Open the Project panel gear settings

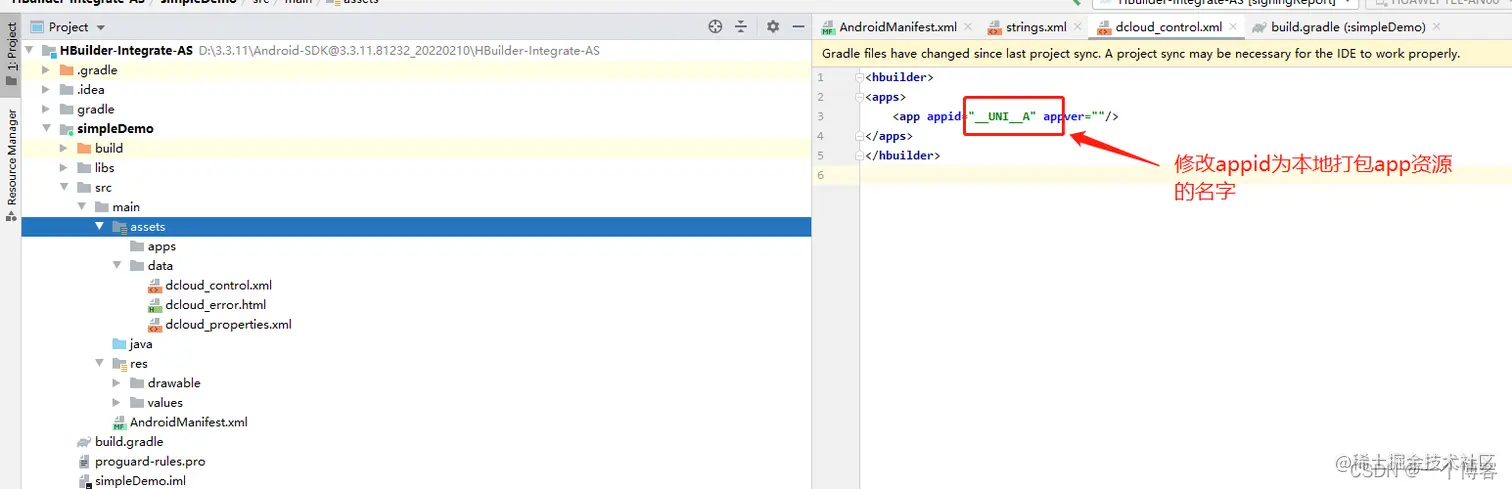(772, 27)
